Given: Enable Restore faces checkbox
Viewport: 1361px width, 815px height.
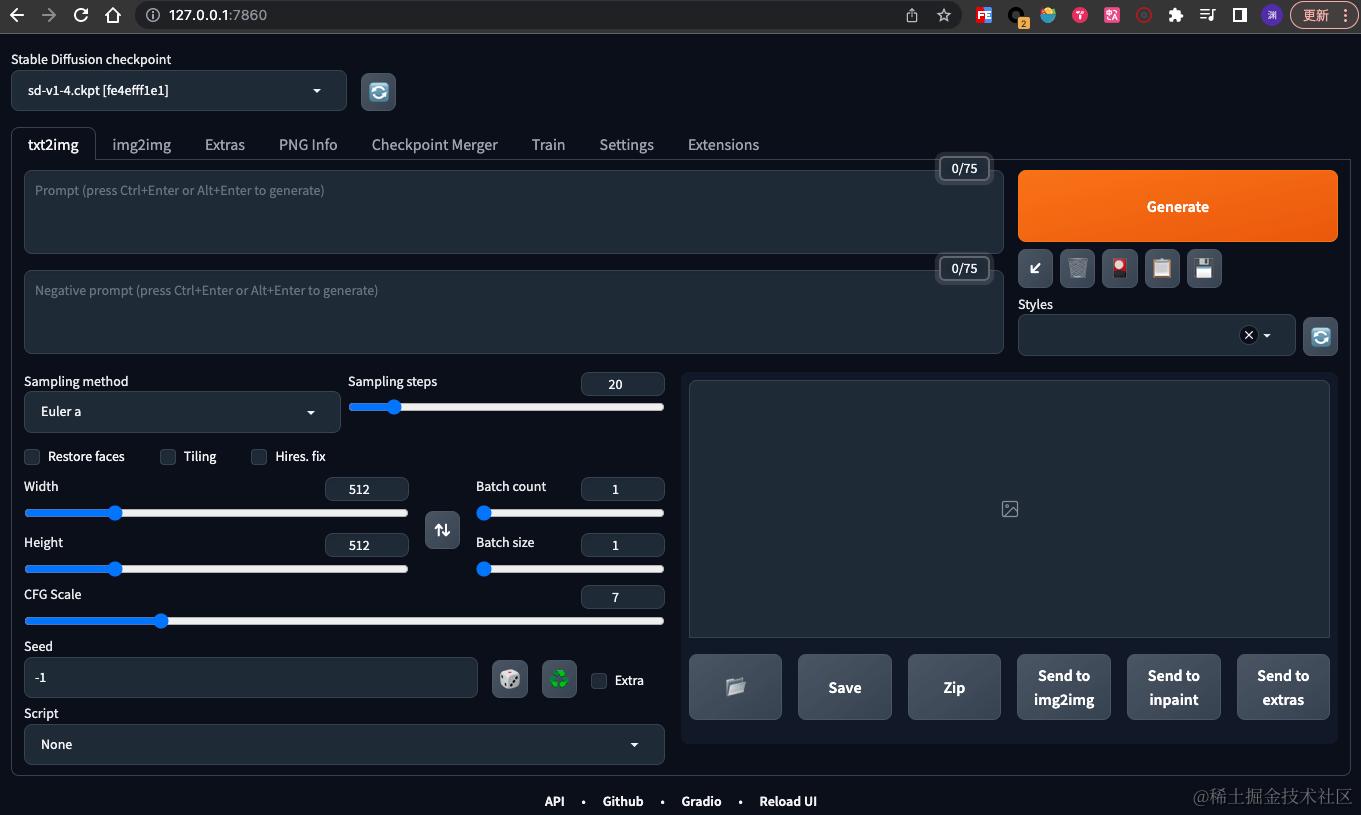Looking at the screenshot, I should point(32,456).
